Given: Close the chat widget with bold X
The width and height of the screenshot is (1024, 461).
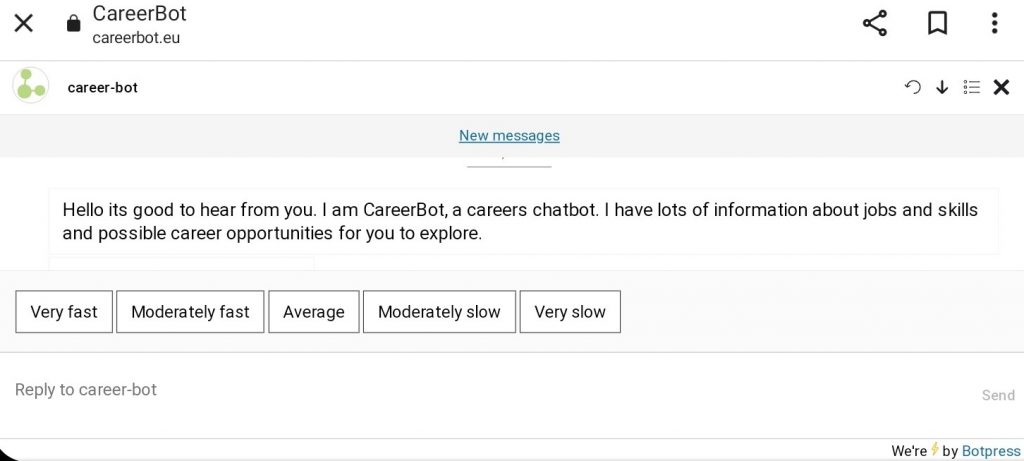Looking at the screenshot, I should tap(1001, 87).
